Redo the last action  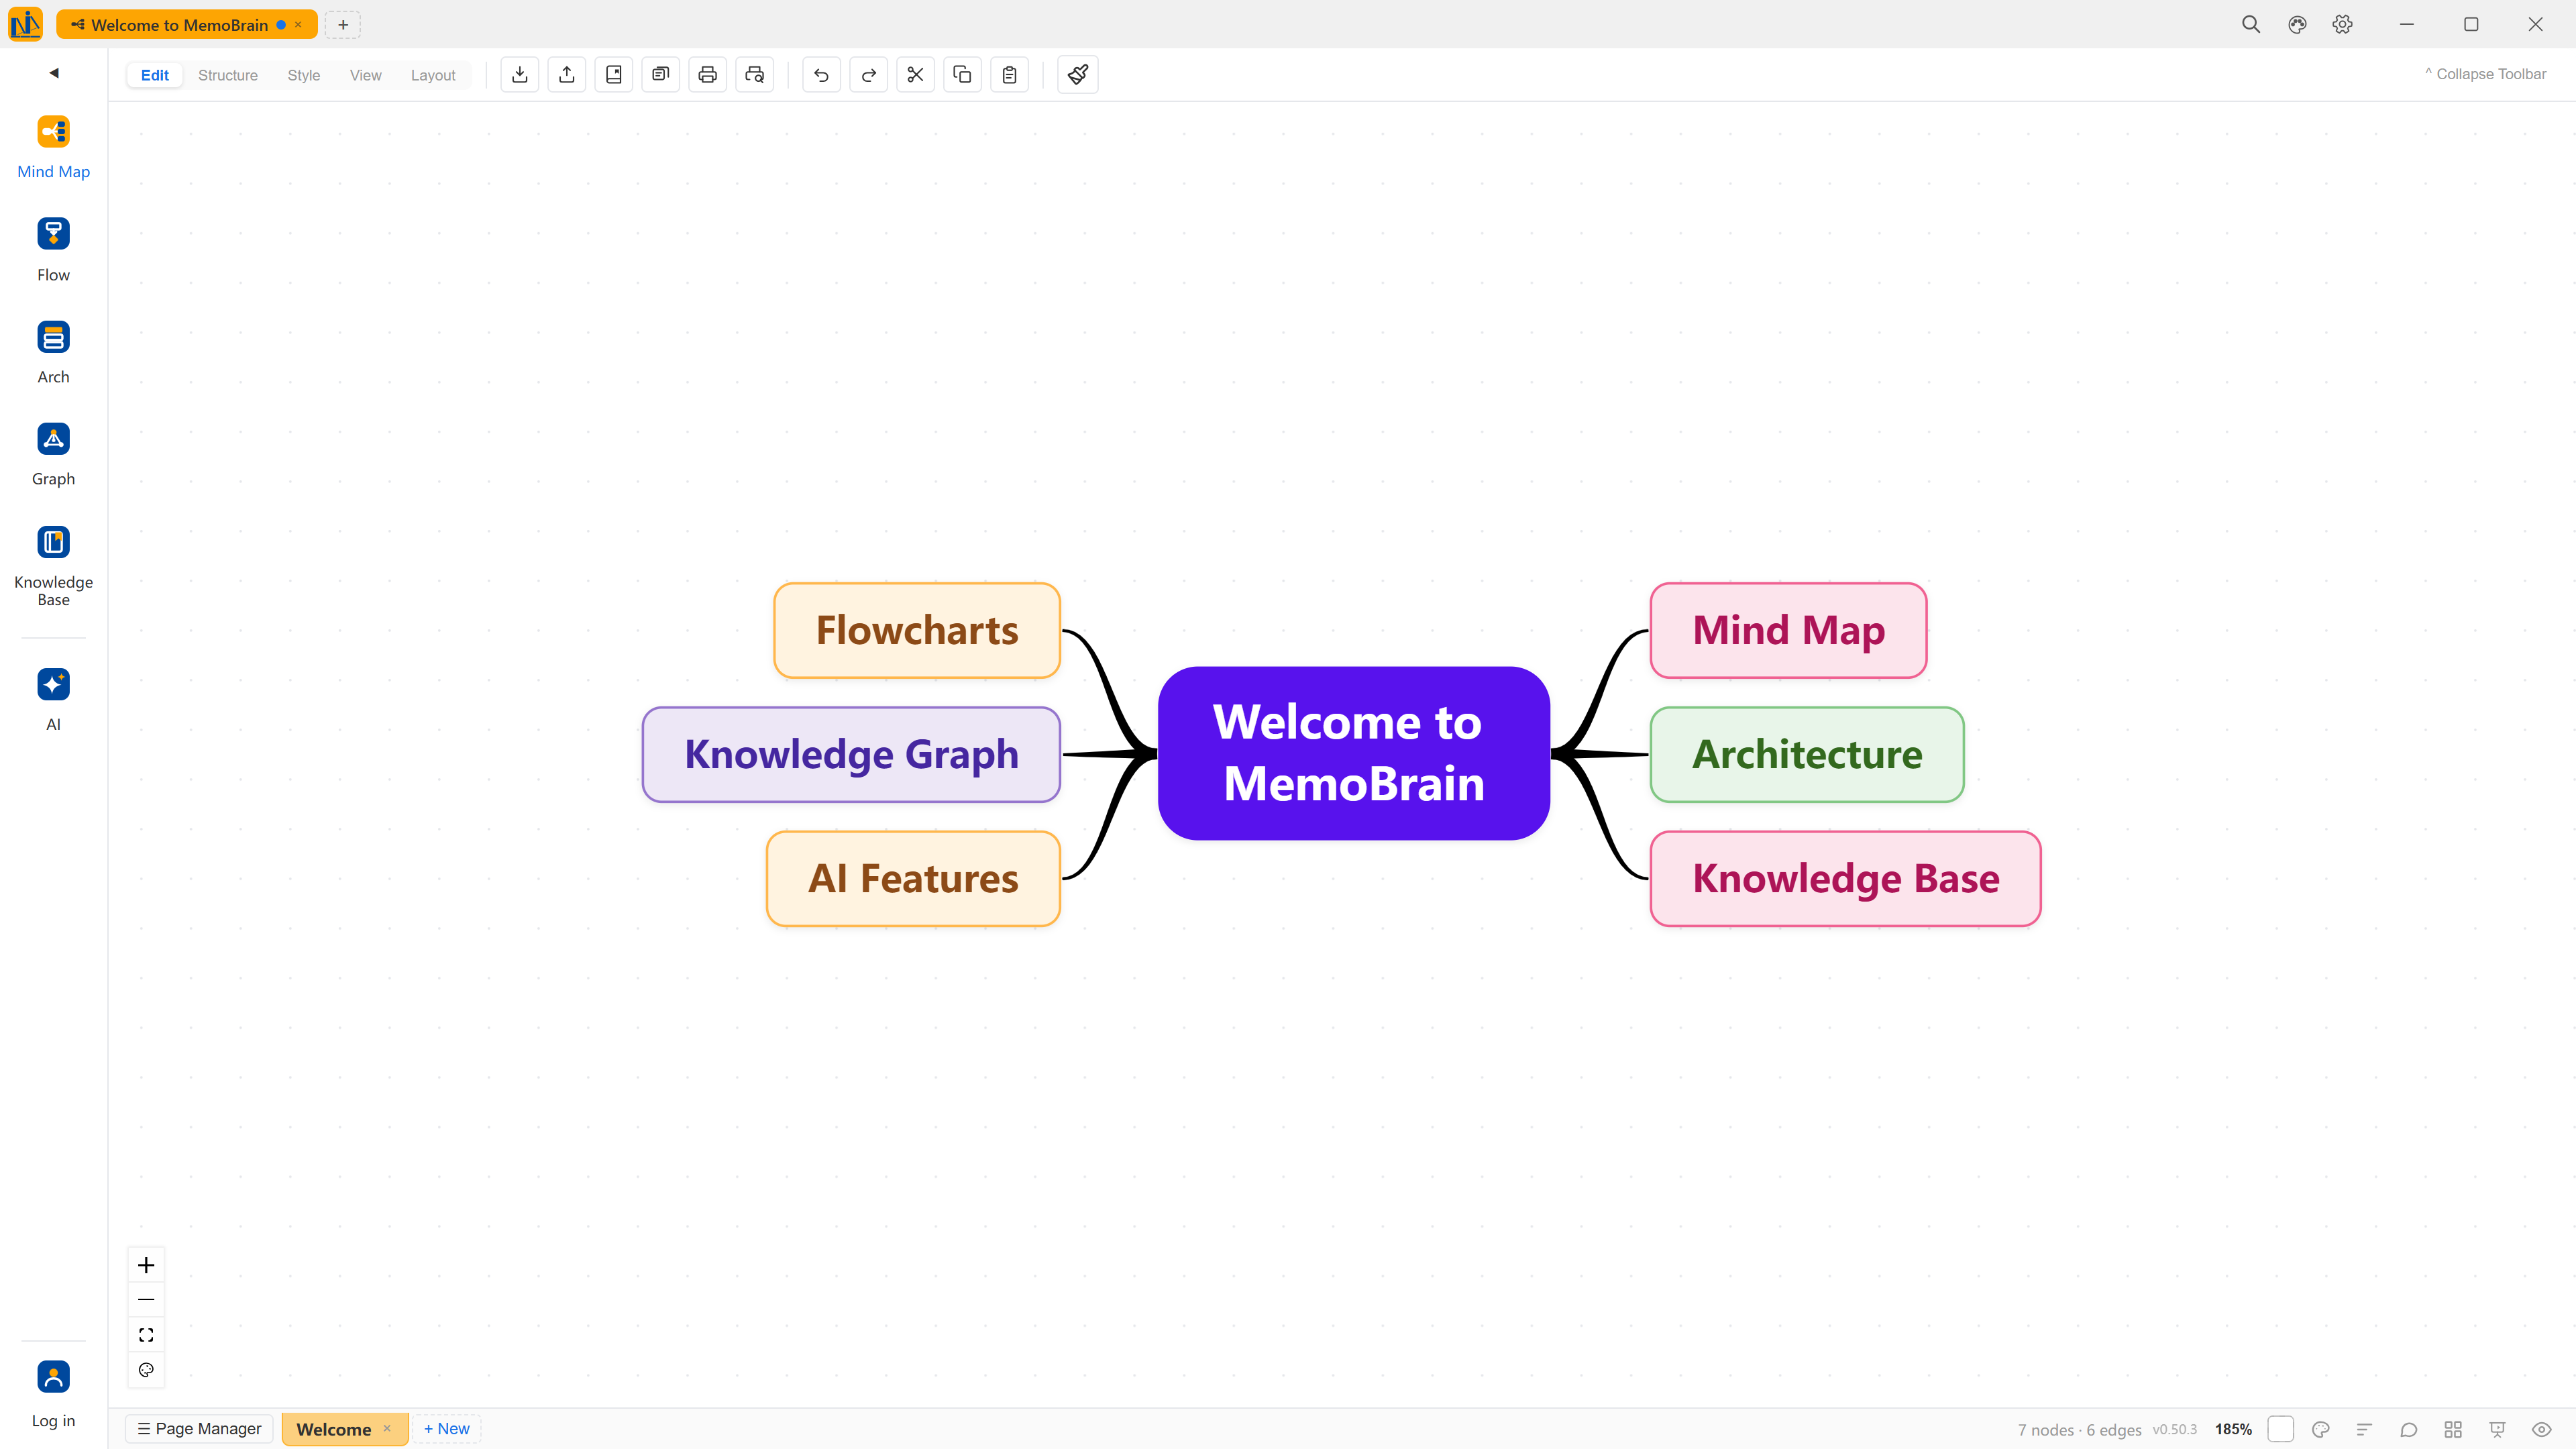[x=869, y=75]
